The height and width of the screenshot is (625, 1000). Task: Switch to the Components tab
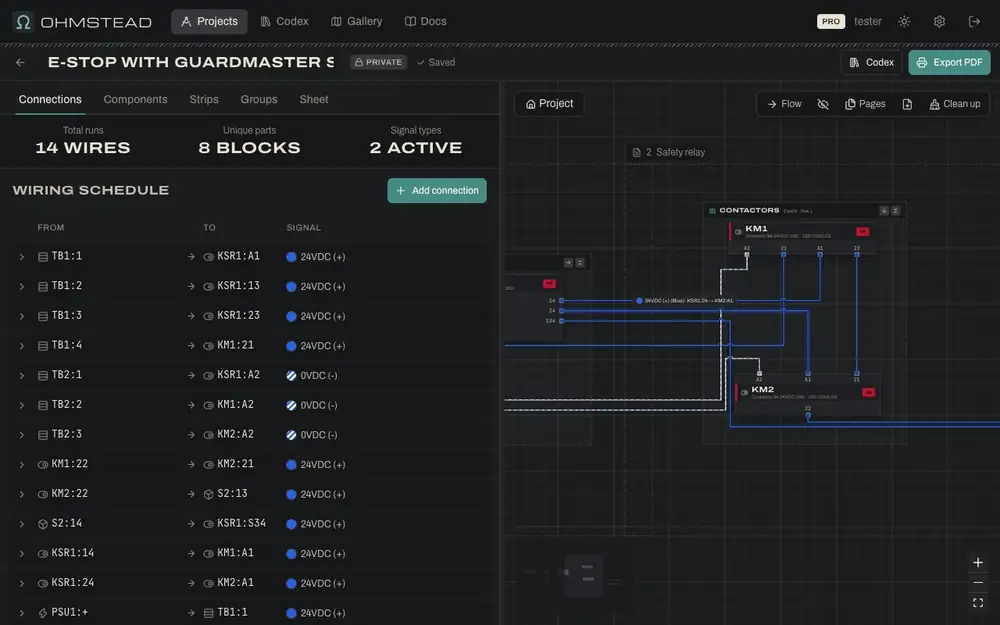135,99
